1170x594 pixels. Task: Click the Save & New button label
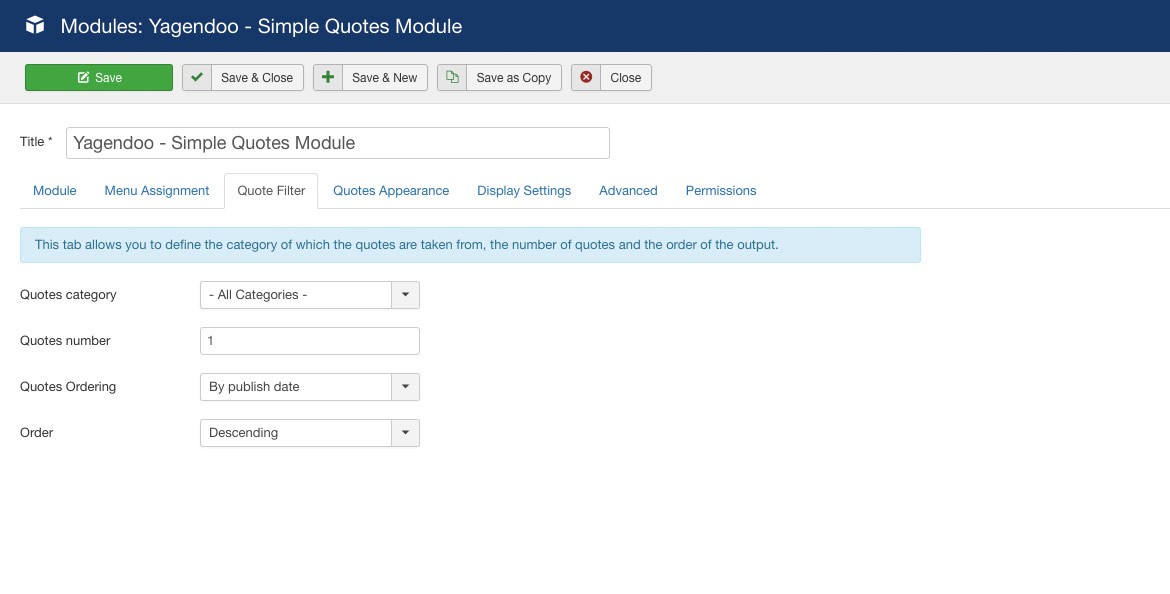pos(384,78)
